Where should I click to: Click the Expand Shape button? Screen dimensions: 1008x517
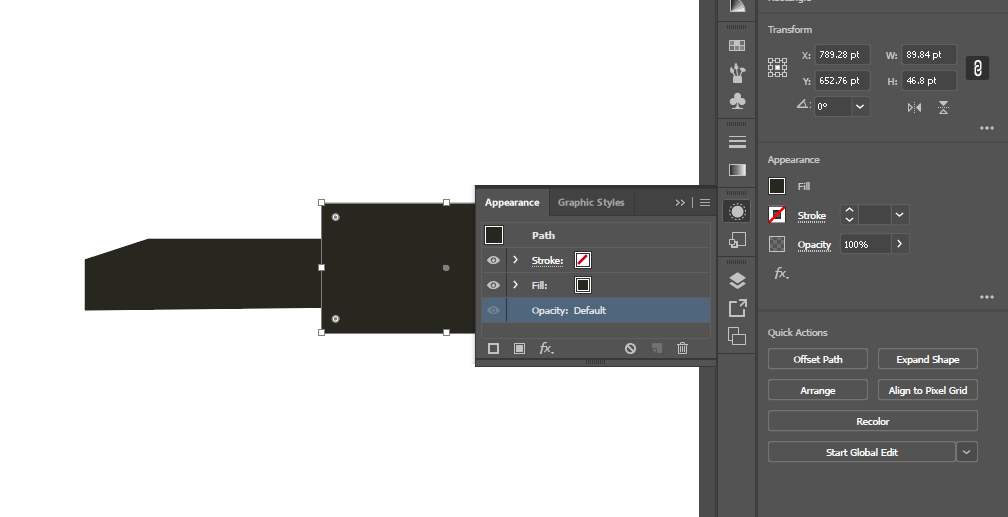point(928,359)
